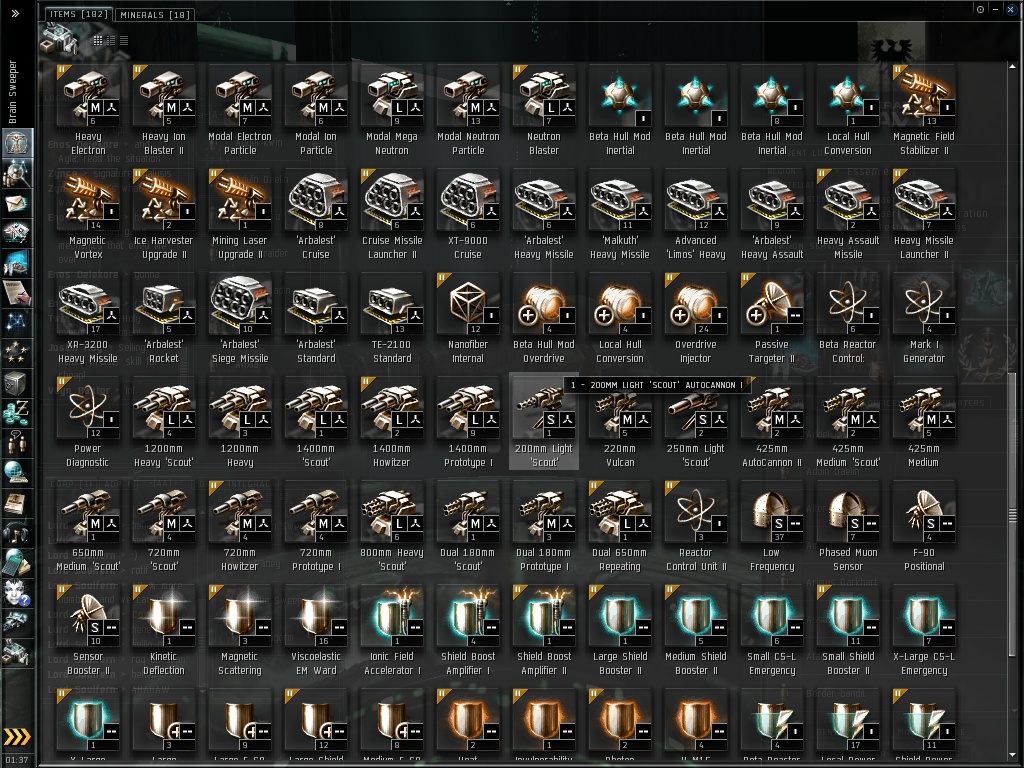This screenshot has height=768, width=1024.
Task: Open the wallet coins sidebar icon
Action: 16,413
